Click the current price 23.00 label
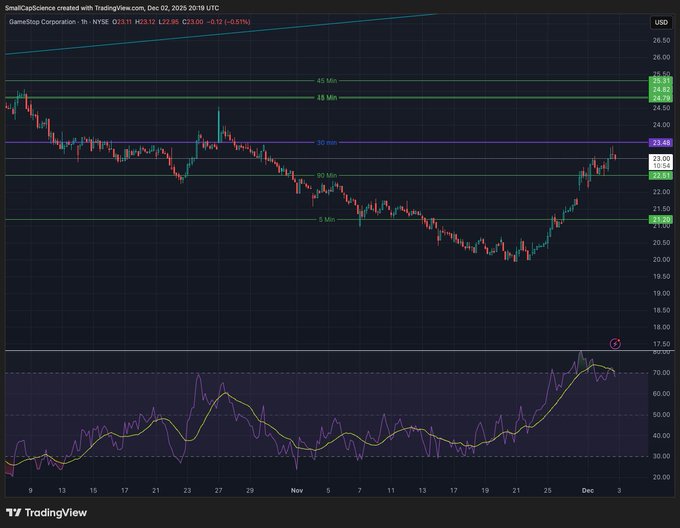 tap(660, 158)
